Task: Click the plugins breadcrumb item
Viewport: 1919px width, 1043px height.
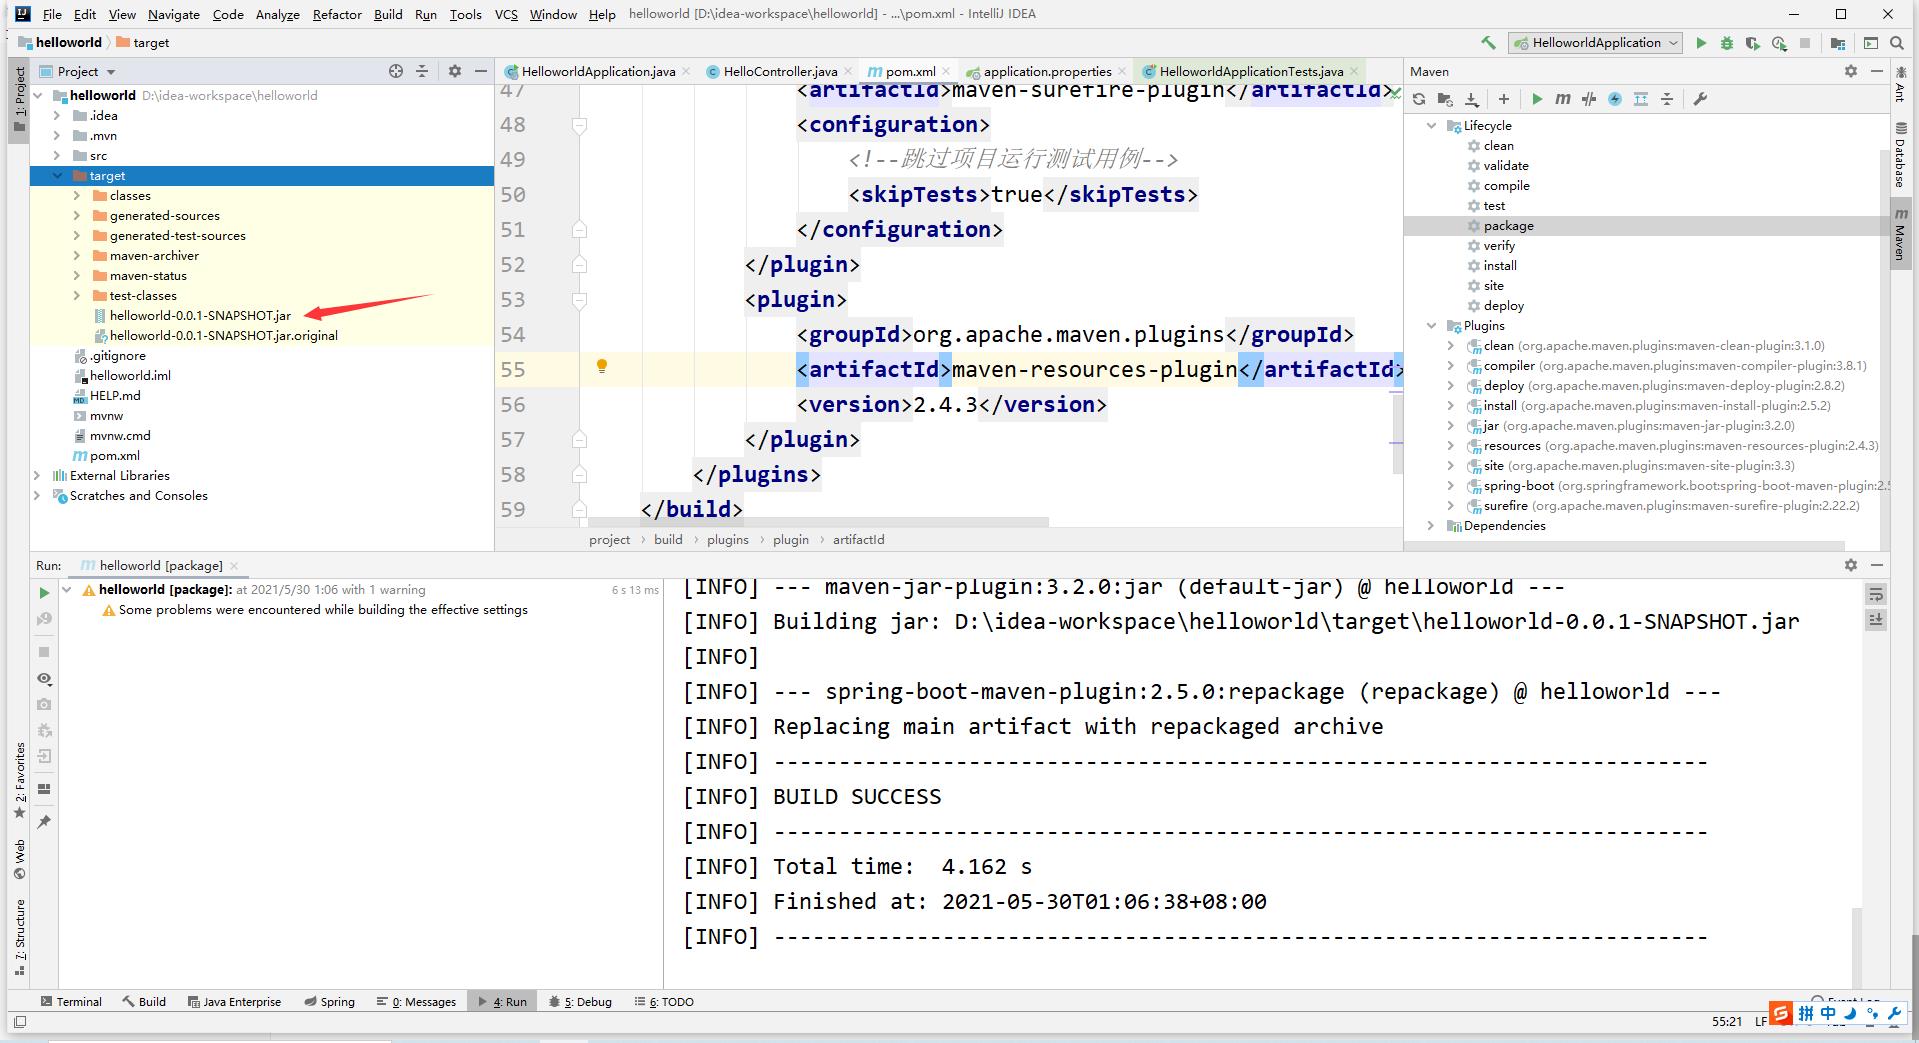Action: click(x=727, y=539)
